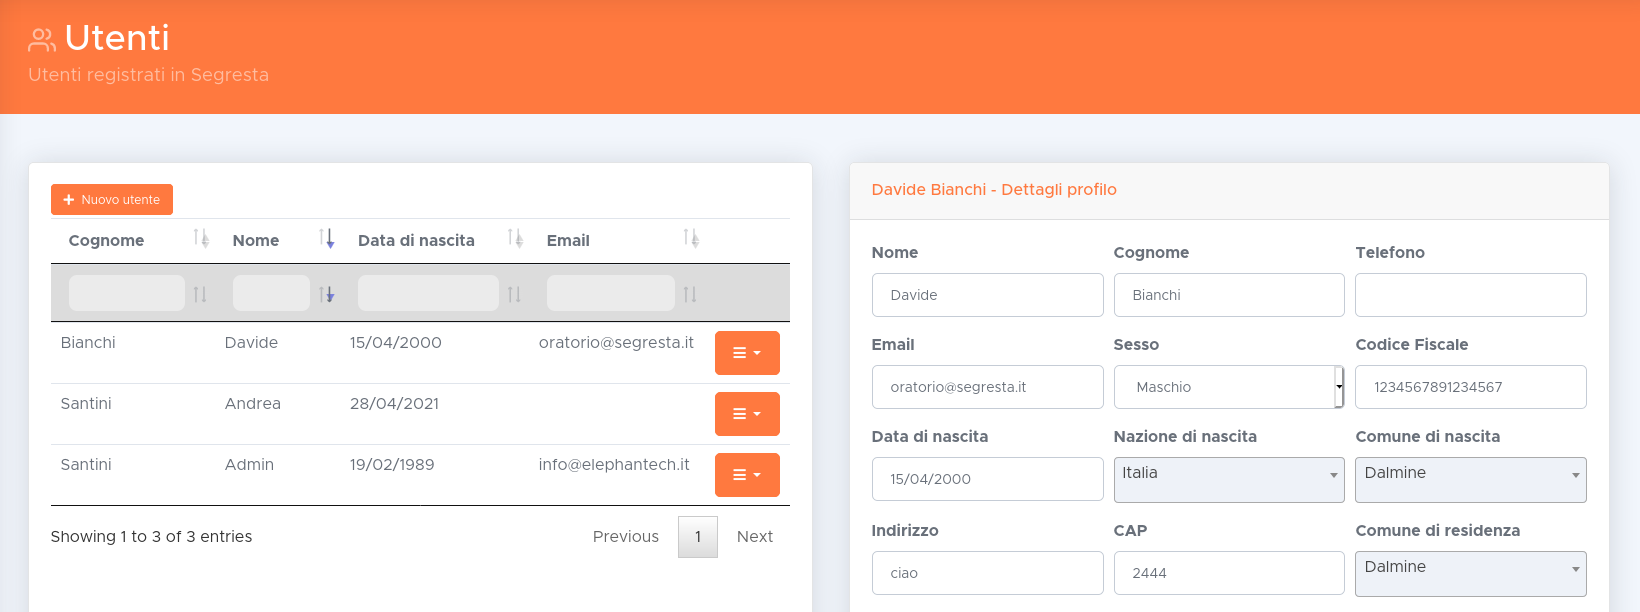Open actions menu for Davide Bianchi row

747,353
